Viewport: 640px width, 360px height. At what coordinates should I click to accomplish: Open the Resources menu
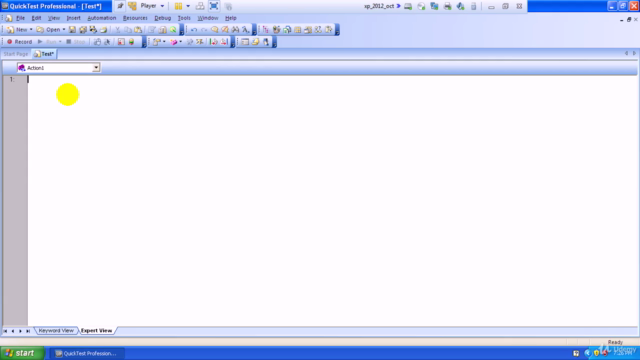click(135, 18)
